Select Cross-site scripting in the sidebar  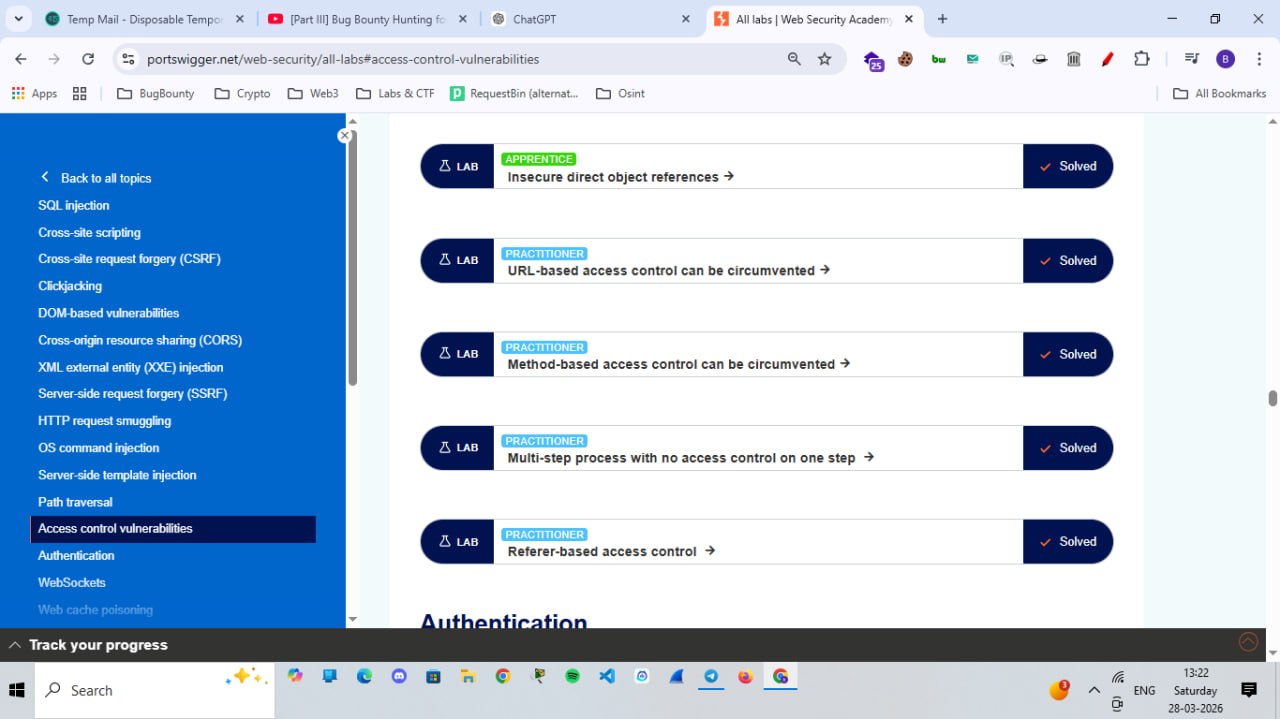(89, 232)
